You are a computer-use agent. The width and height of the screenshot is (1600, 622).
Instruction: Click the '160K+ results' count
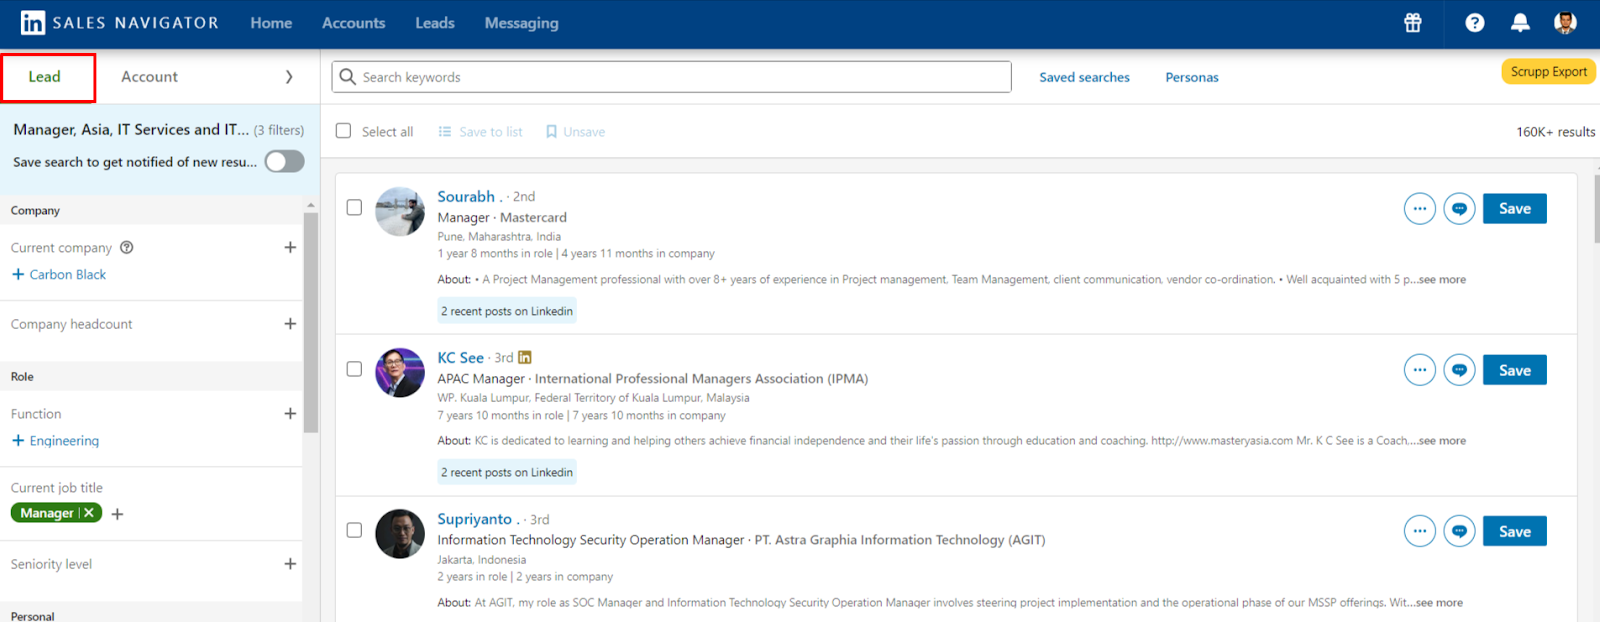[x=1555, y=132]
